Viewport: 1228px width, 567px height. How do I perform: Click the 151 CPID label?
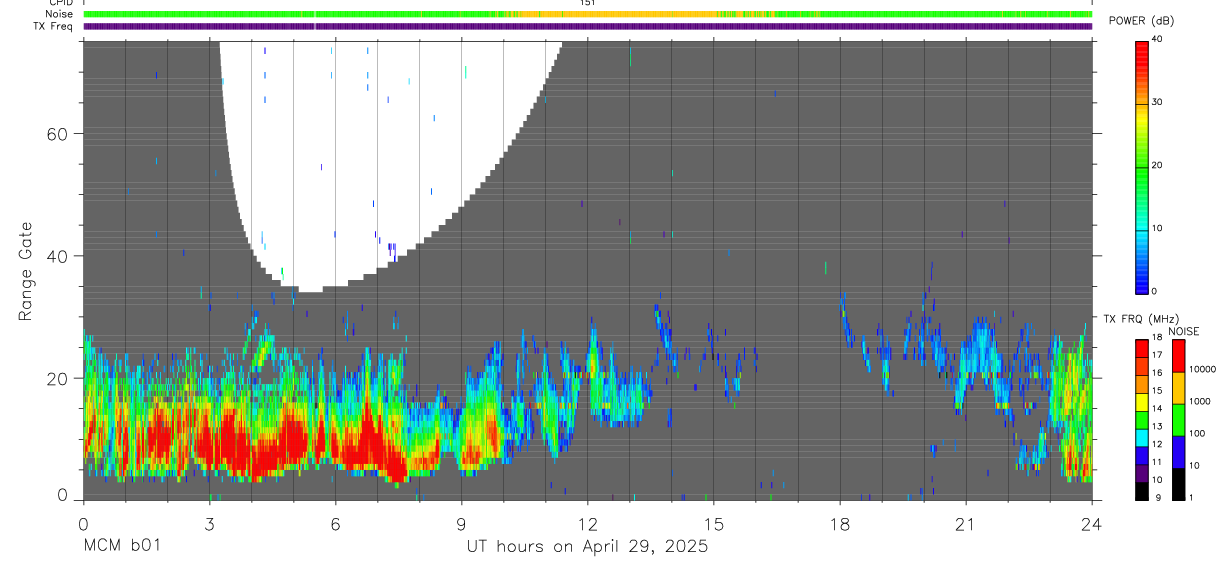pos(588,3)
